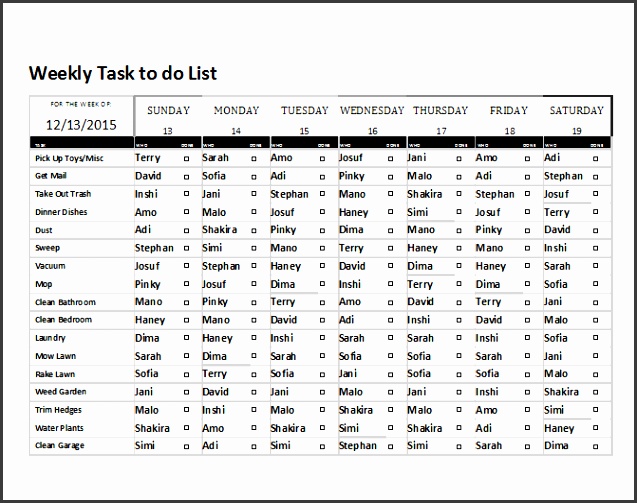Select the 'Trim Hedges' task label
The image size is (637, 503).
pyautogui.click(x=58, y=410)
